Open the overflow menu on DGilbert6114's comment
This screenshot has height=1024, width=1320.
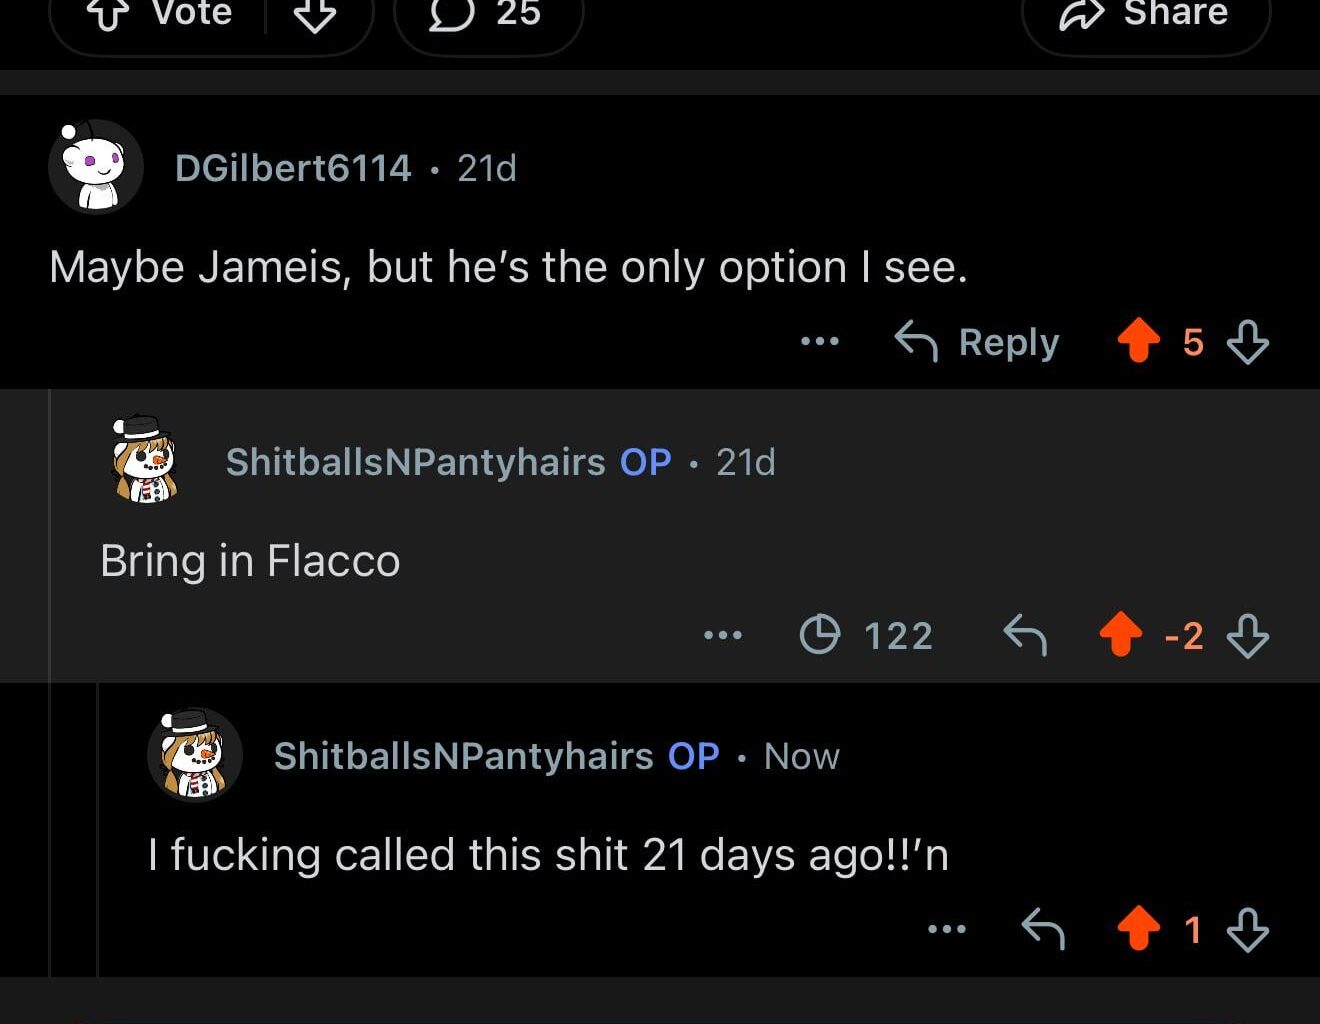tap(820, 341)
